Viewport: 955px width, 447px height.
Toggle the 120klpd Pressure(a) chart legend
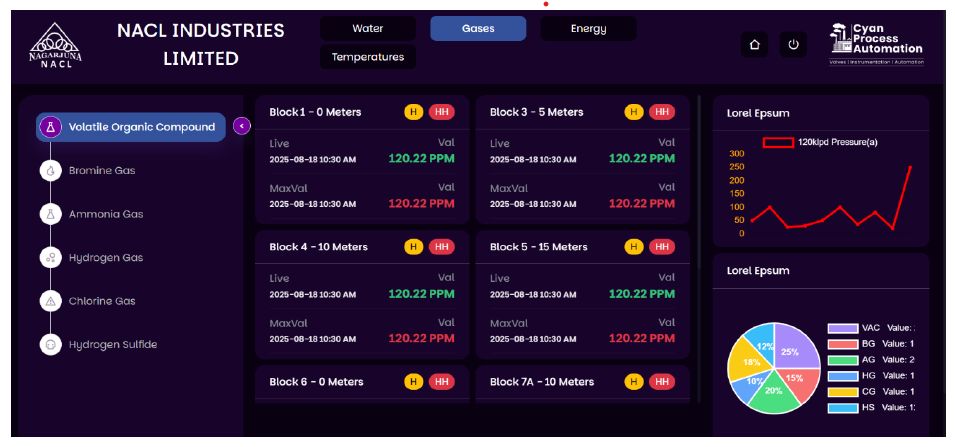pyautogui.click(x=779, y=143)
